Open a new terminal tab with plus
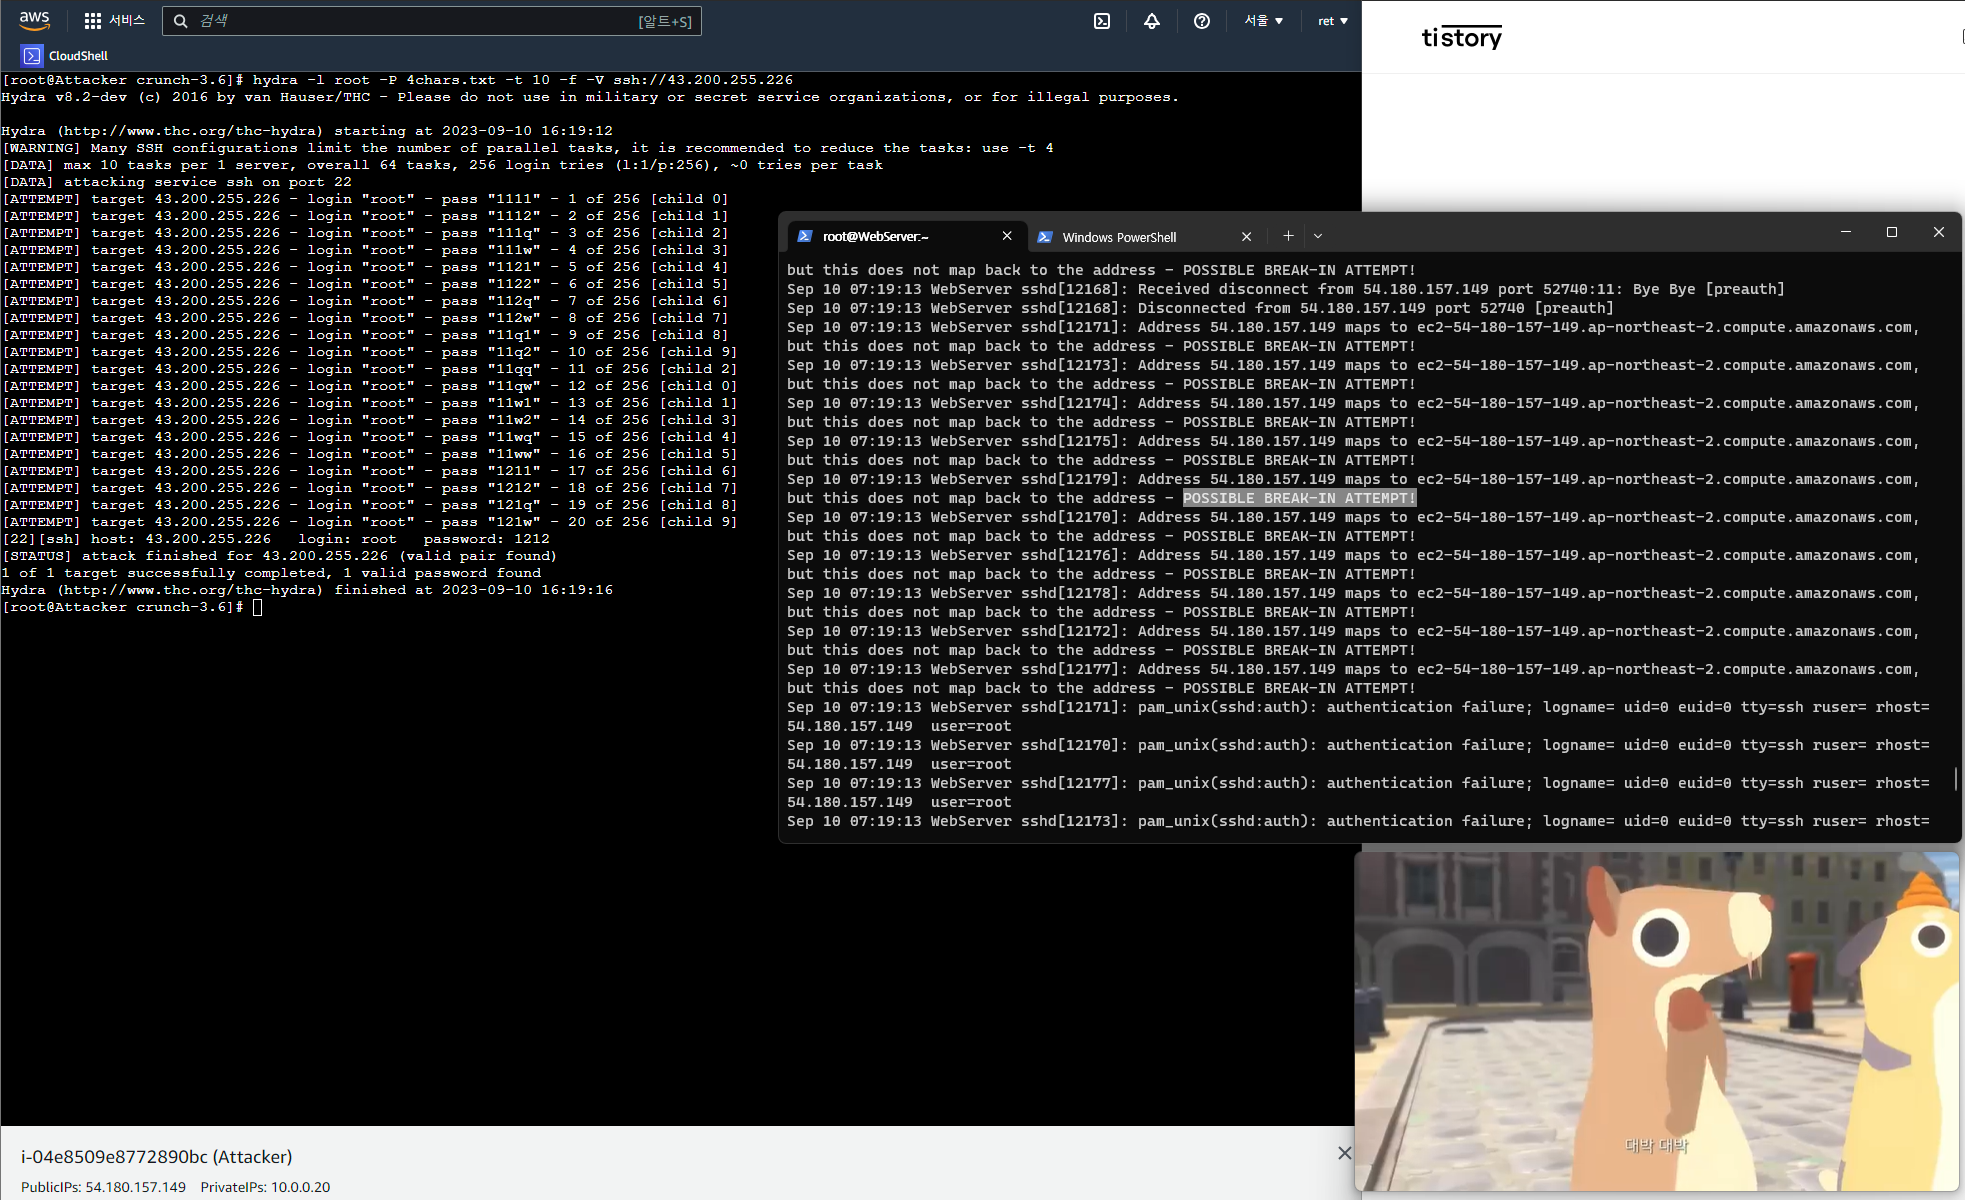Viewport: 1965px width, 1200px height. click(x=1288, y=236)
